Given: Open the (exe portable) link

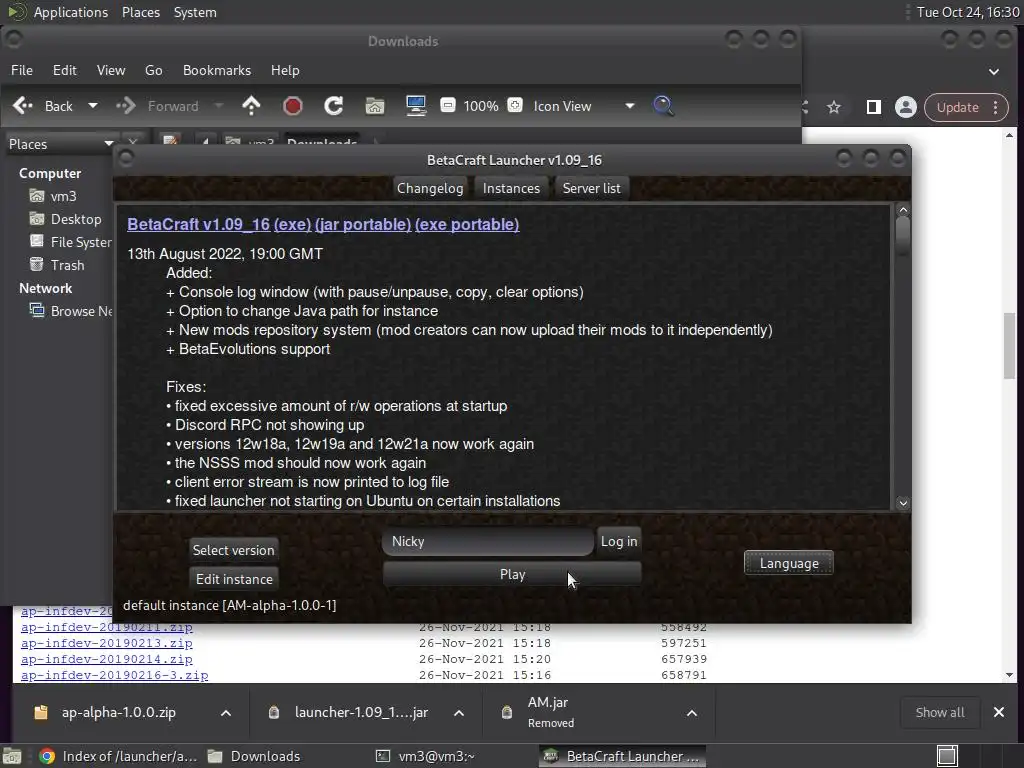Looking at the screenshot, I should point(467,224).
